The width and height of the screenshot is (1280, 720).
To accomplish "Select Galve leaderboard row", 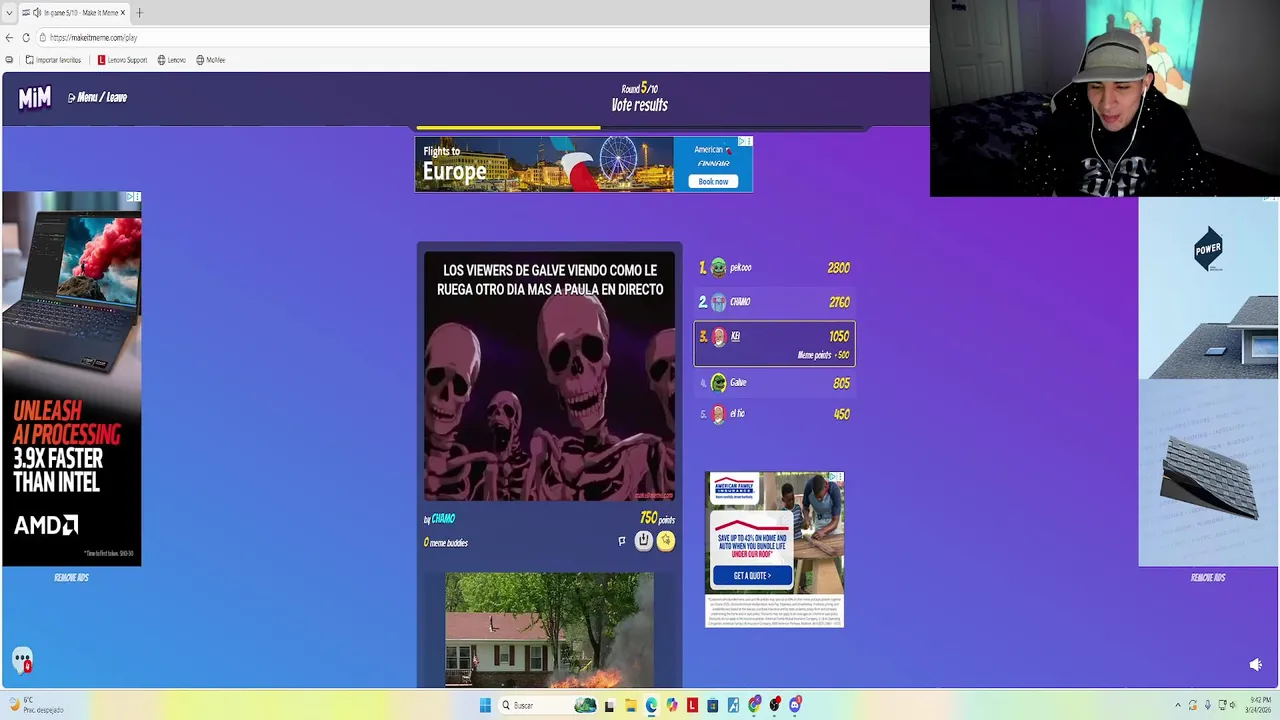I will (x=775, y=382).
